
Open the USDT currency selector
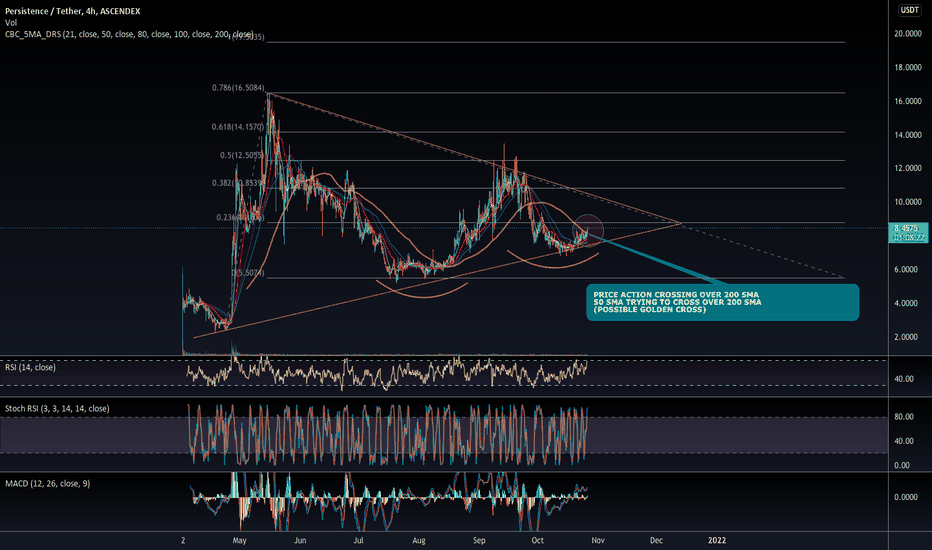909,10
